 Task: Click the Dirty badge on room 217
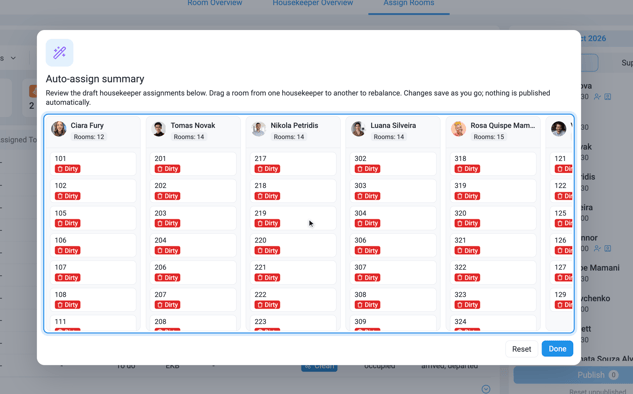[268, 169]
